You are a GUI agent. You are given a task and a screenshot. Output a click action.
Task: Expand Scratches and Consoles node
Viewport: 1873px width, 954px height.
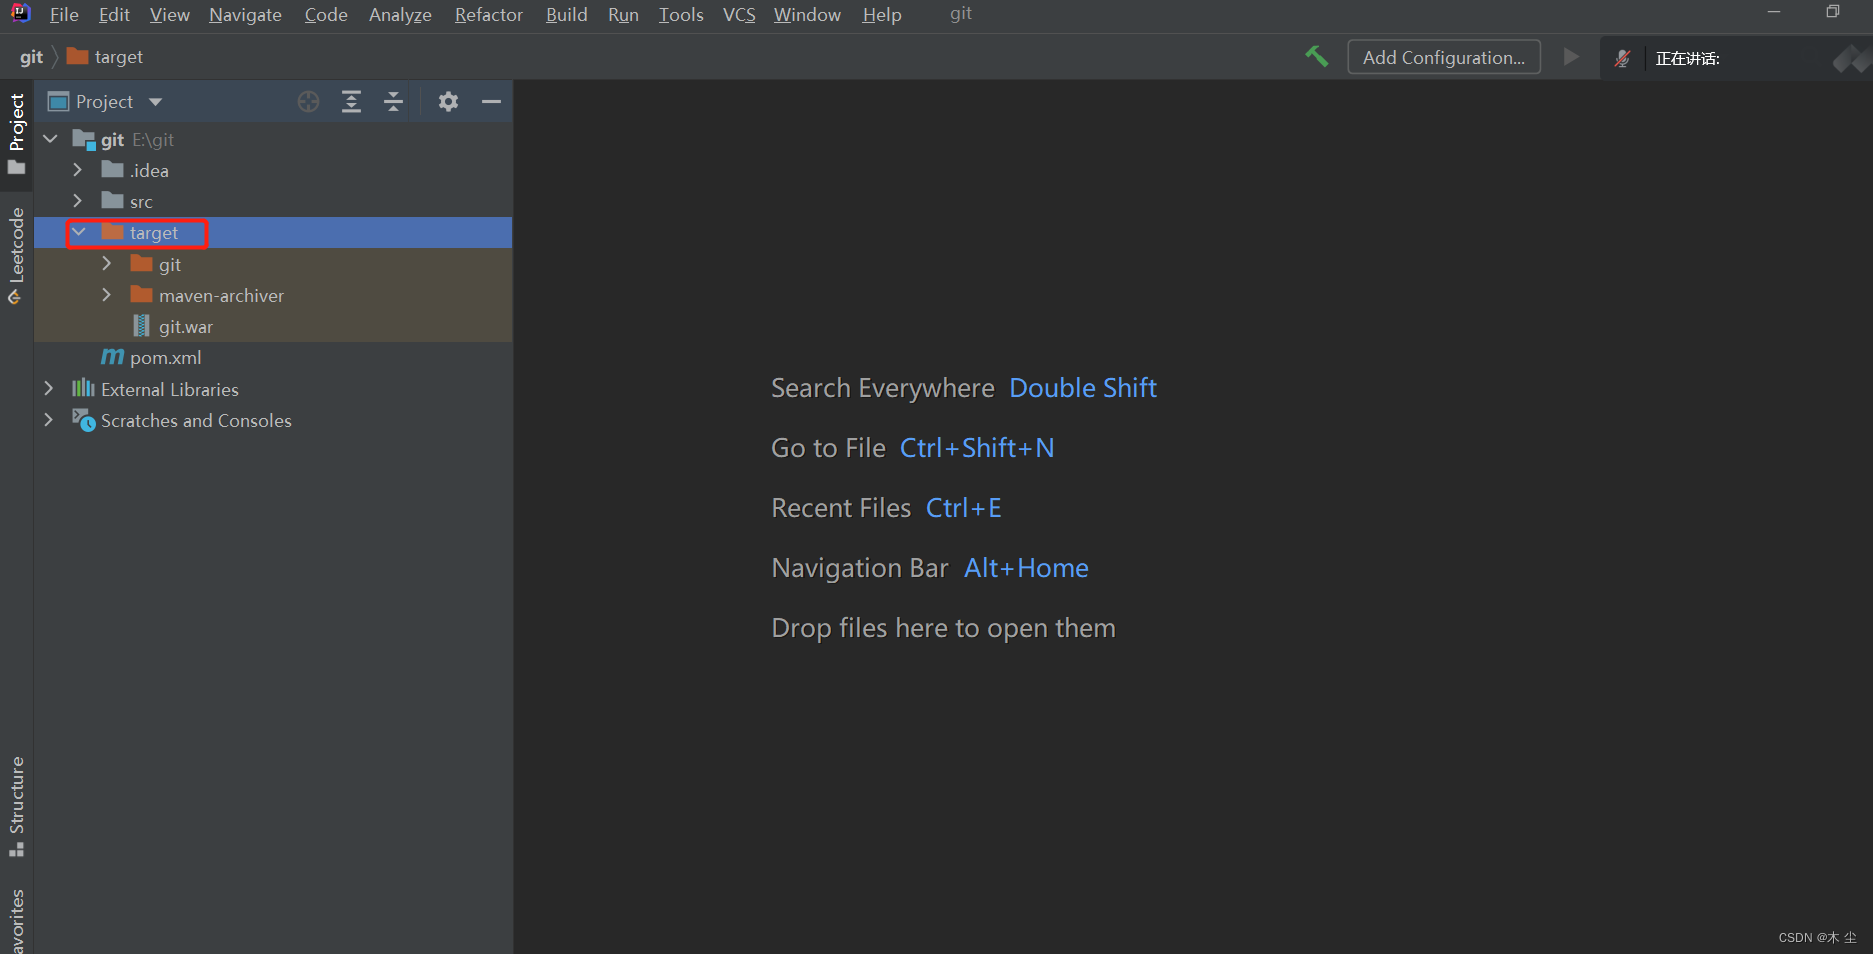point(49,420)
